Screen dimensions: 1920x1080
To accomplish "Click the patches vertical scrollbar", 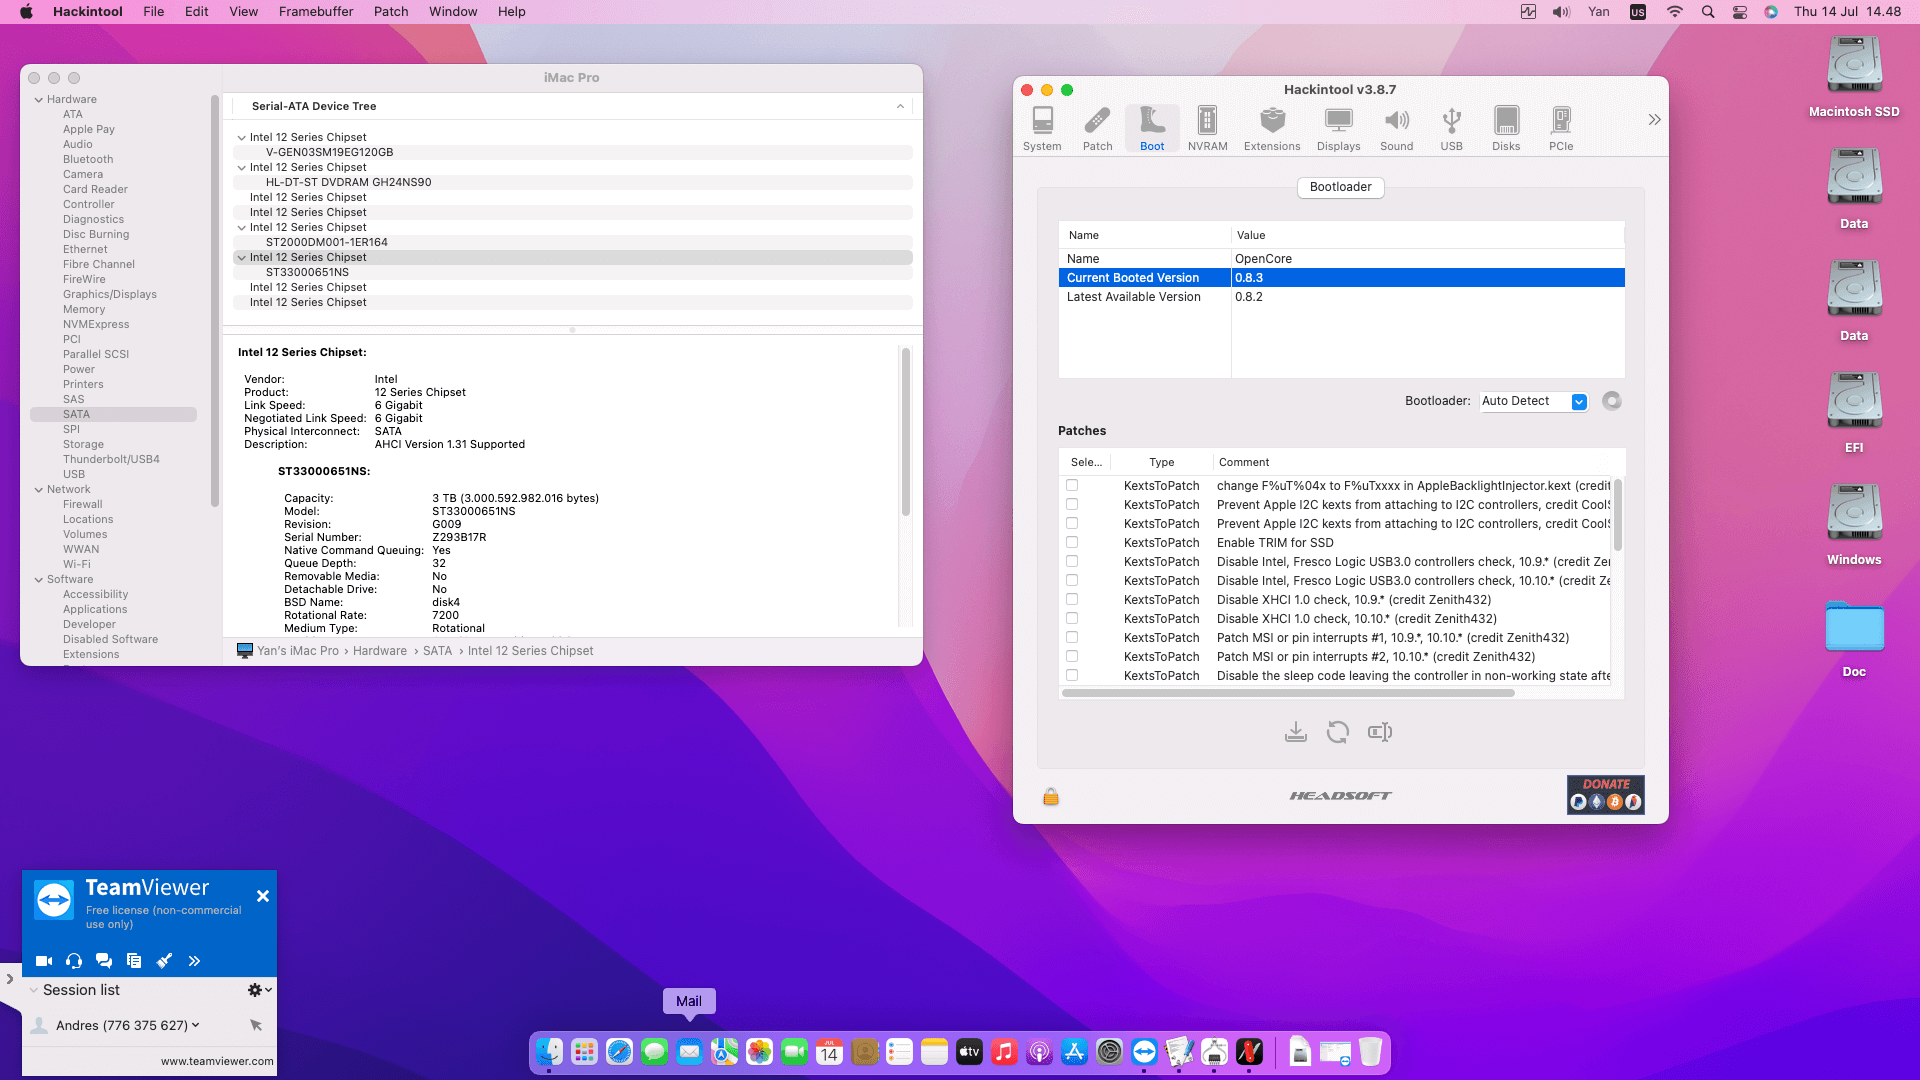I will [1617, 515].
